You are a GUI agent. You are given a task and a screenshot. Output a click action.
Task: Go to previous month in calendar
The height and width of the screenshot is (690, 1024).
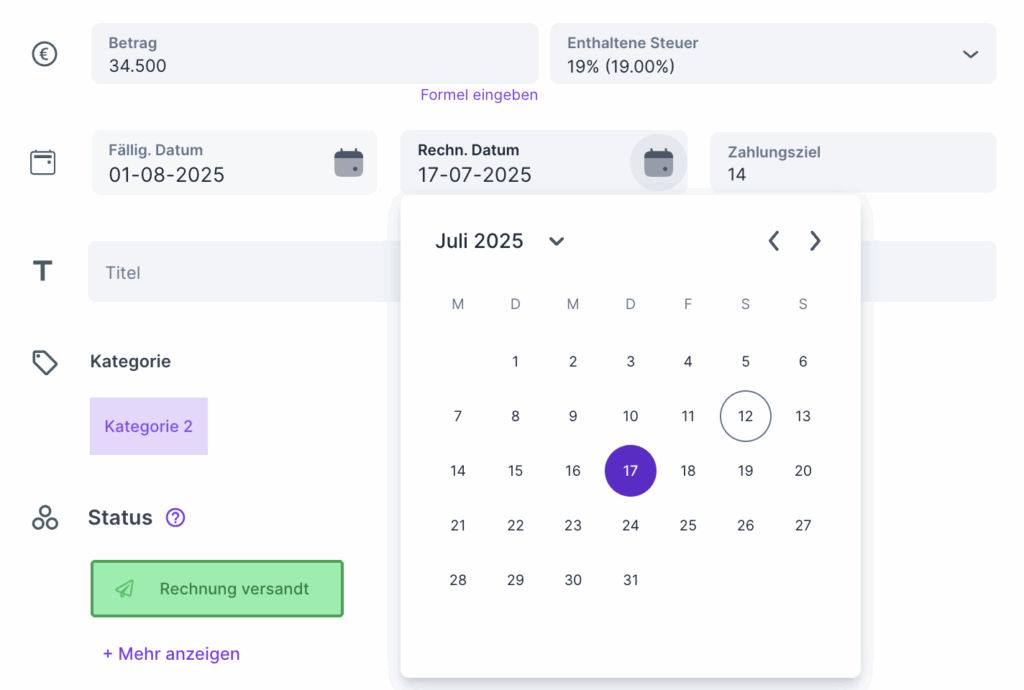774,241
